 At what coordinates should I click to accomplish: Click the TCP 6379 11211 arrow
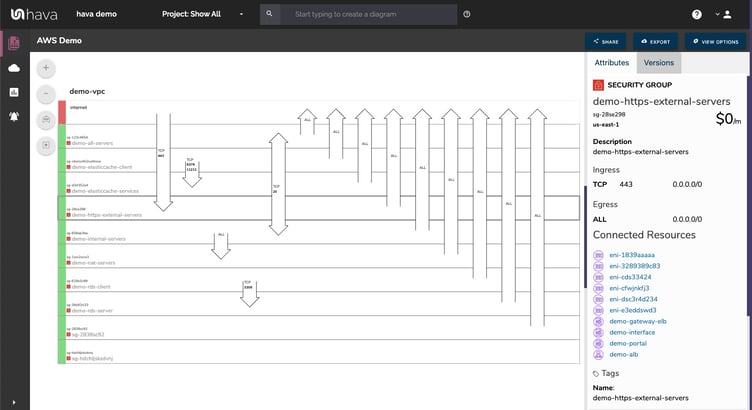click(x=192, y=173)
